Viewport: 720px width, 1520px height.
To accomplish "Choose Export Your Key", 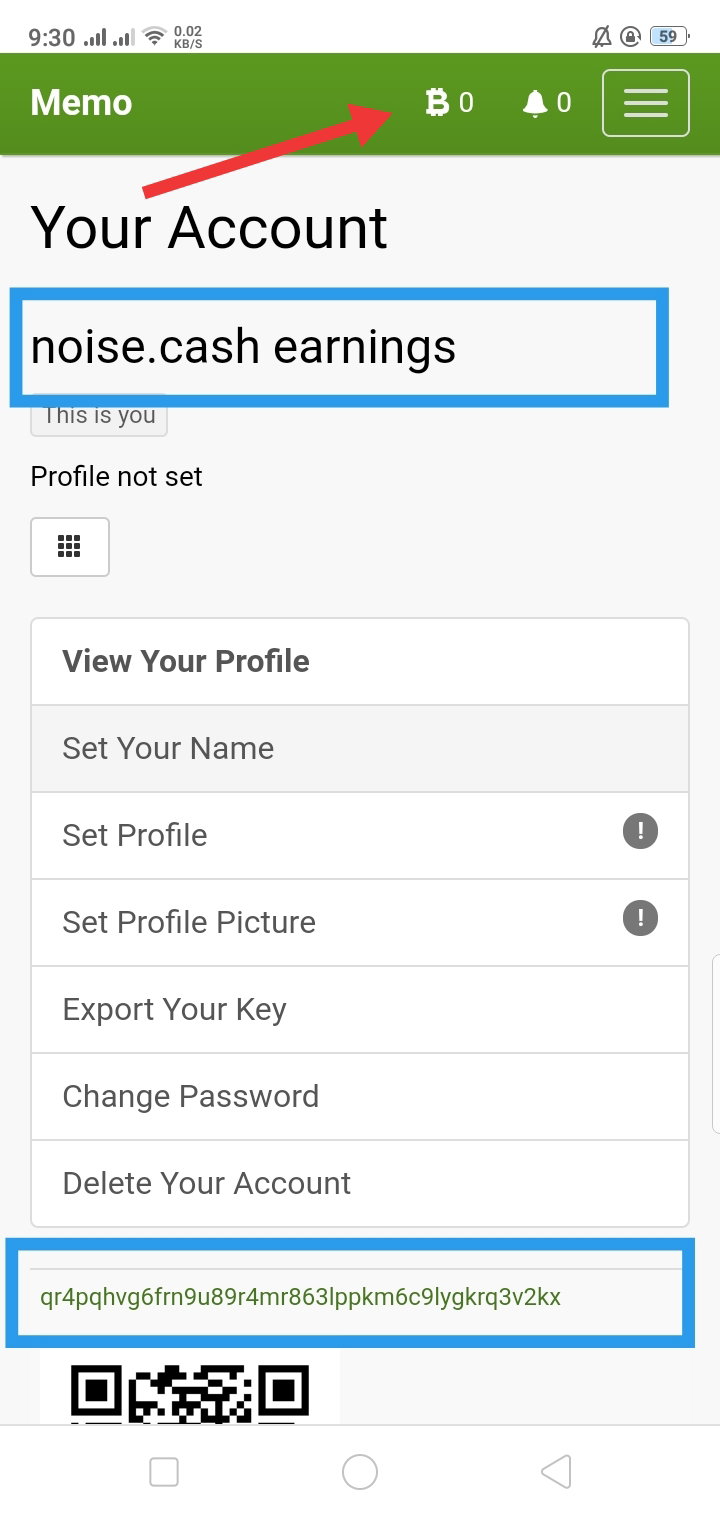I will tap(360, 1010).
